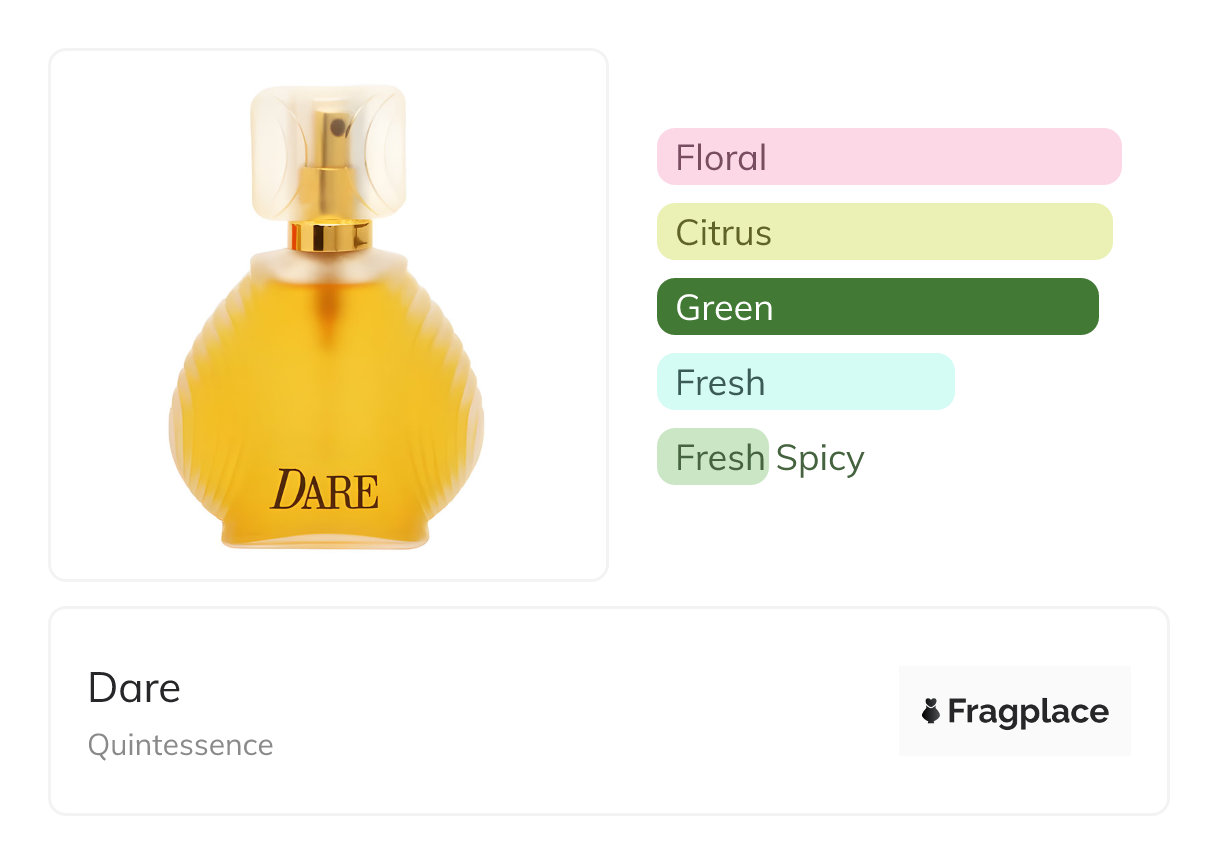Viewport: 1218px width, 864px height.
Task: Select the dark Green accord bar
Action: (x=878, y=307)
